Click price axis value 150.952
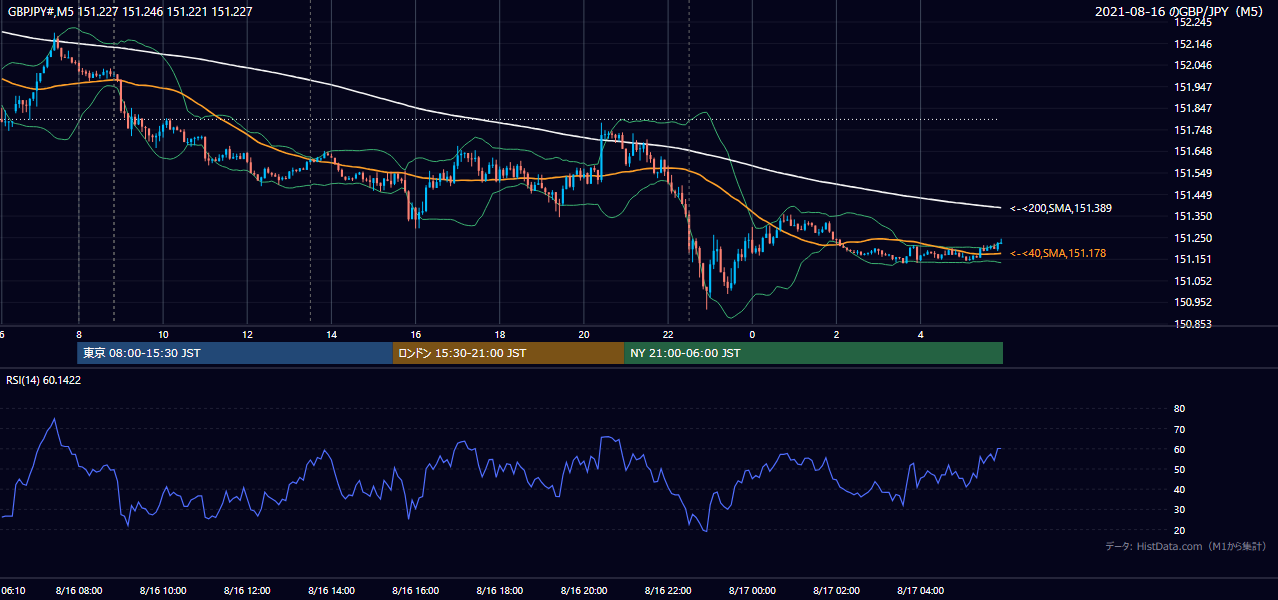The image size is (1278, 600). click(x=1192, y=302)
